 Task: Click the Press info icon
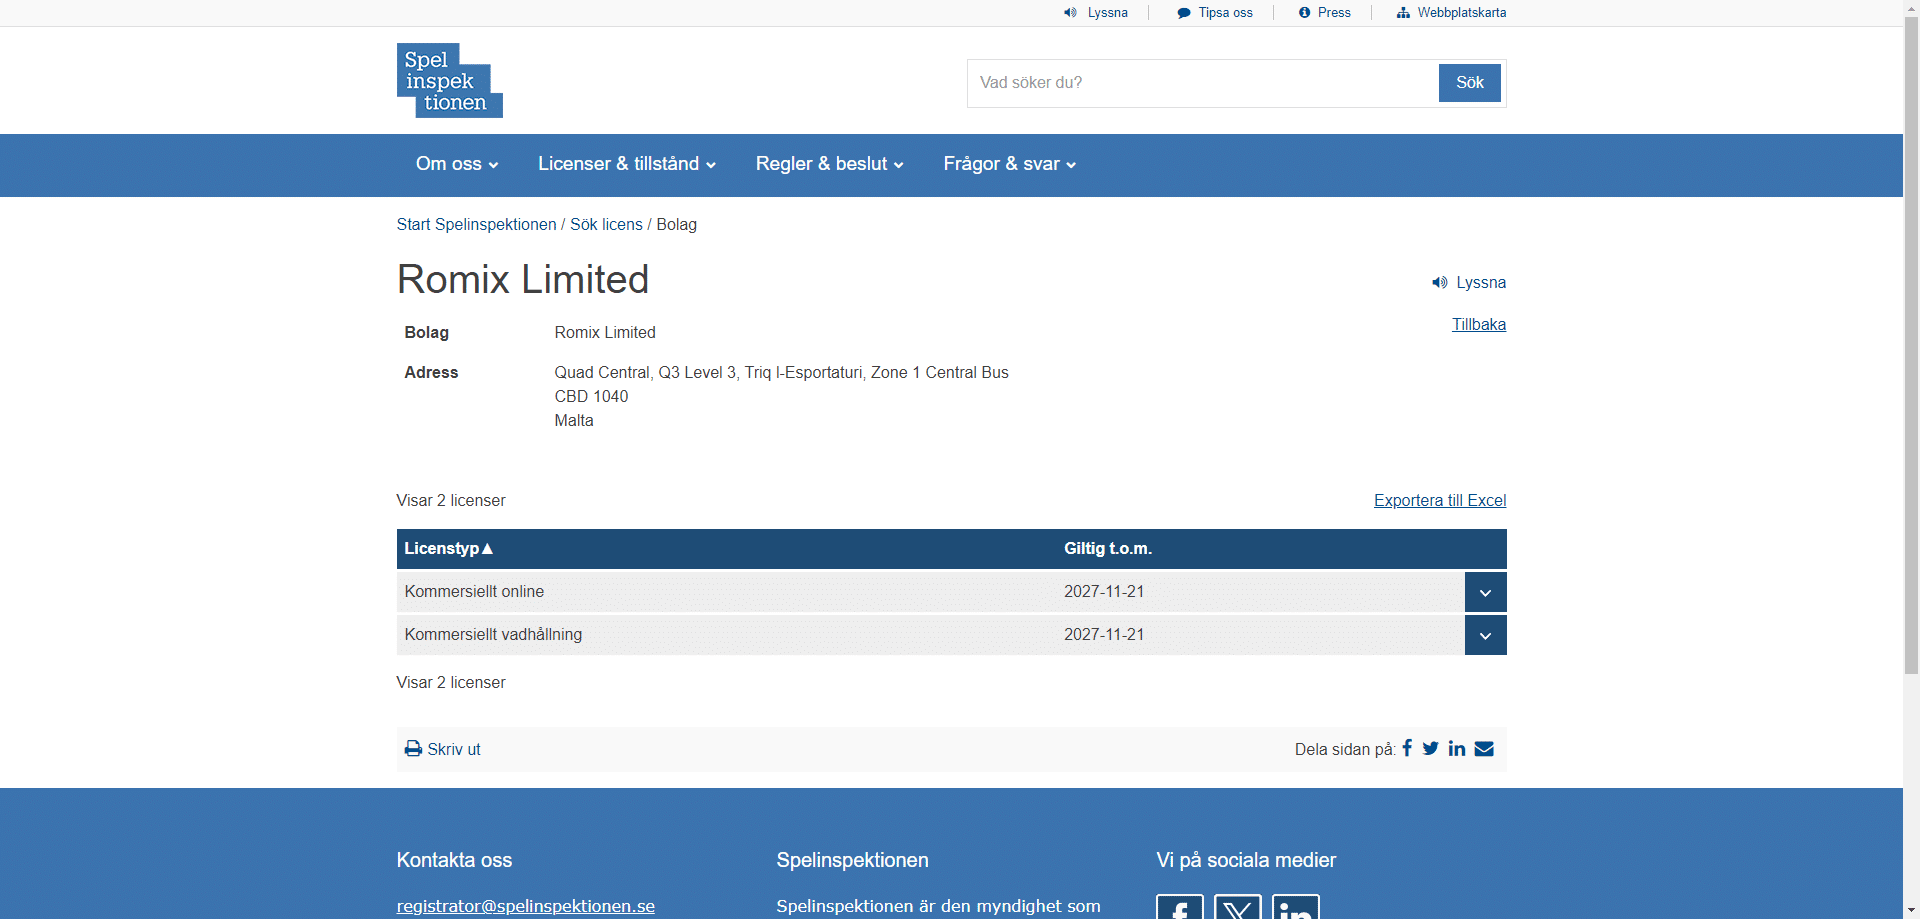[x=1304, y=13]
